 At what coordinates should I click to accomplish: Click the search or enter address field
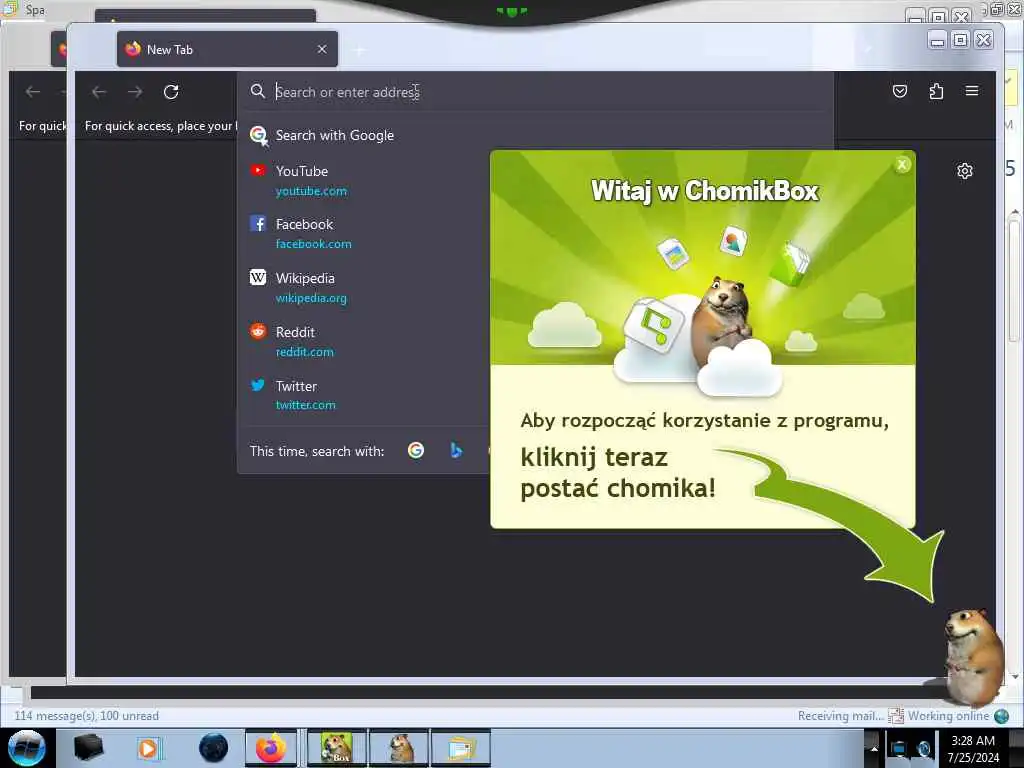click(536, 92)
